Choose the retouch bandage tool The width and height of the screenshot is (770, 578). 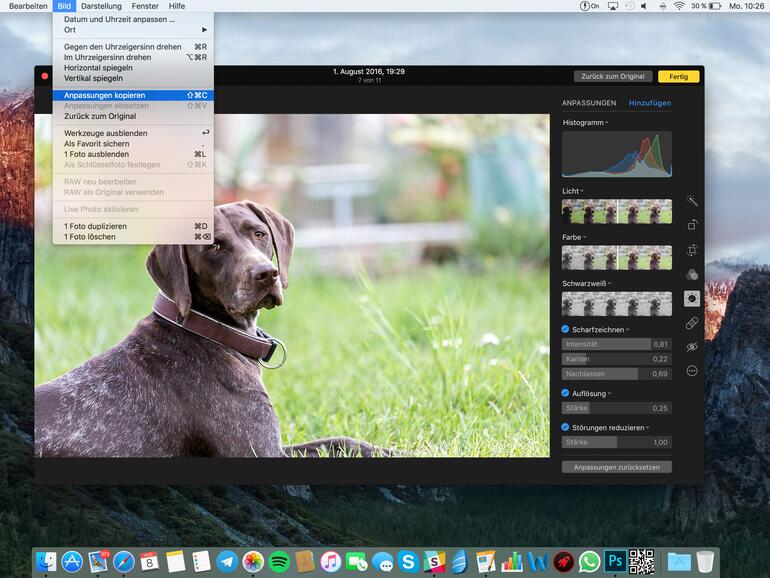click(692, 323)
